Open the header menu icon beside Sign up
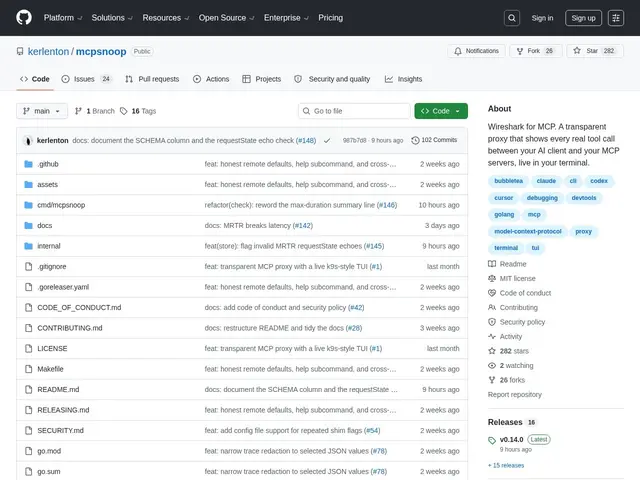640x480 pixels. [x=616, y=18]
